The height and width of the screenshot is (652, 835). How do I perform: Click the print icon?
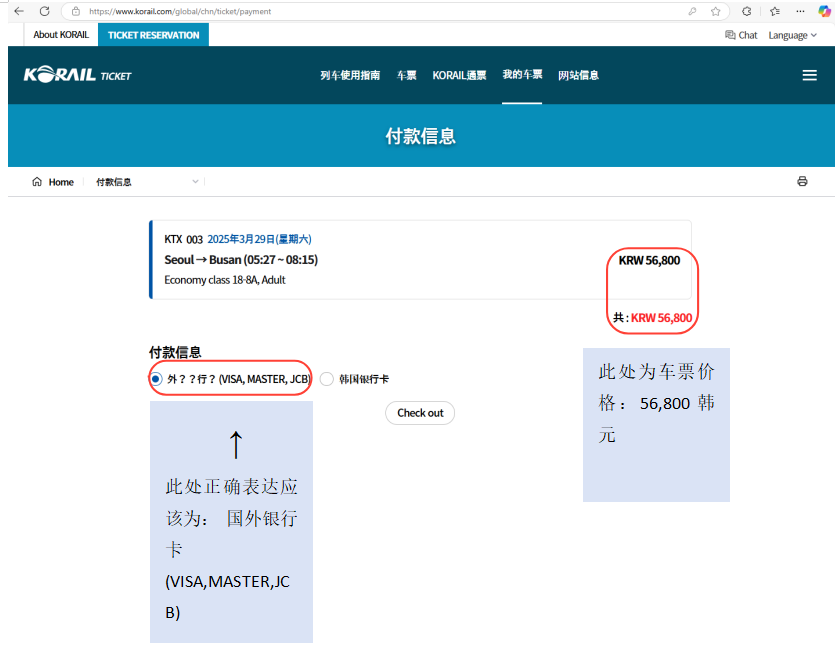tap(802, 182)
